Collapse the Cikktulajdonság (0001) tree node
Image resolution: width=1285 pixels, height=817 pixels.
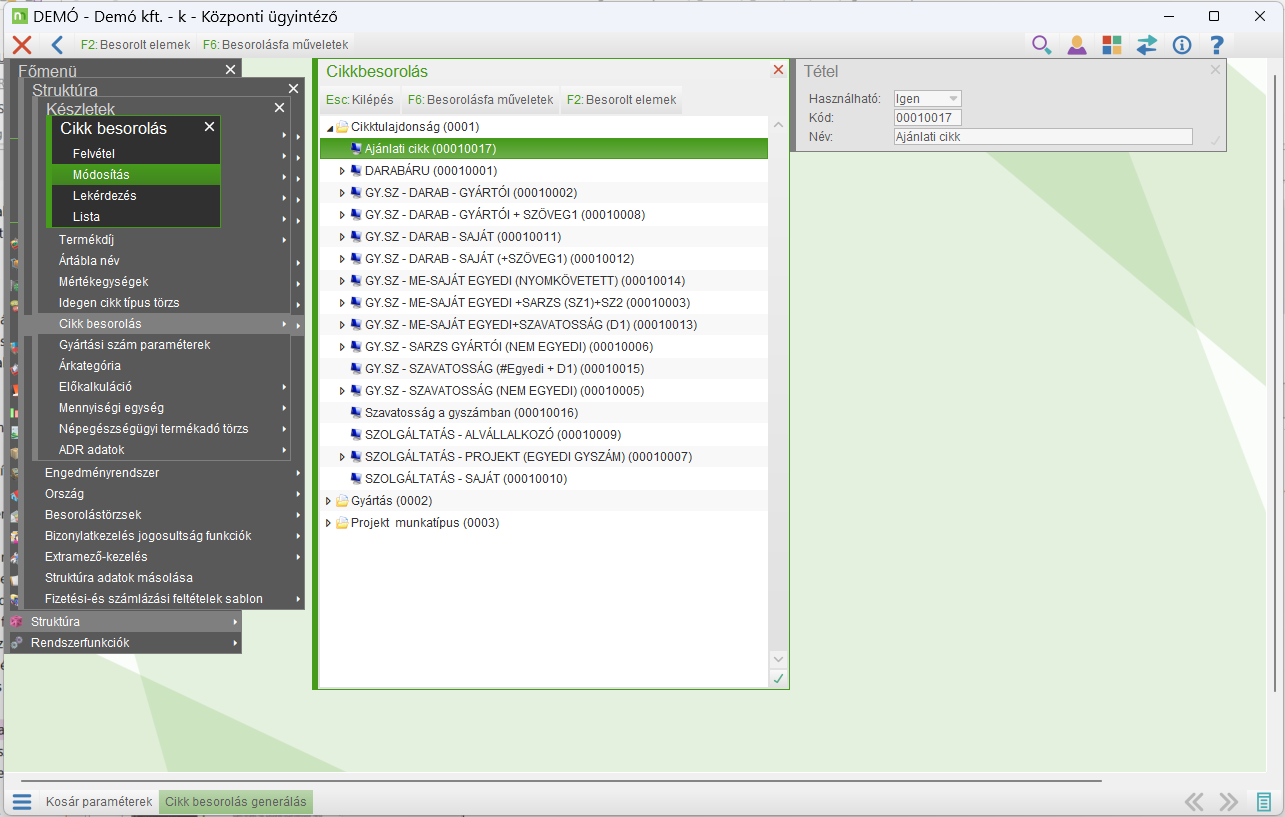[330, 128]
